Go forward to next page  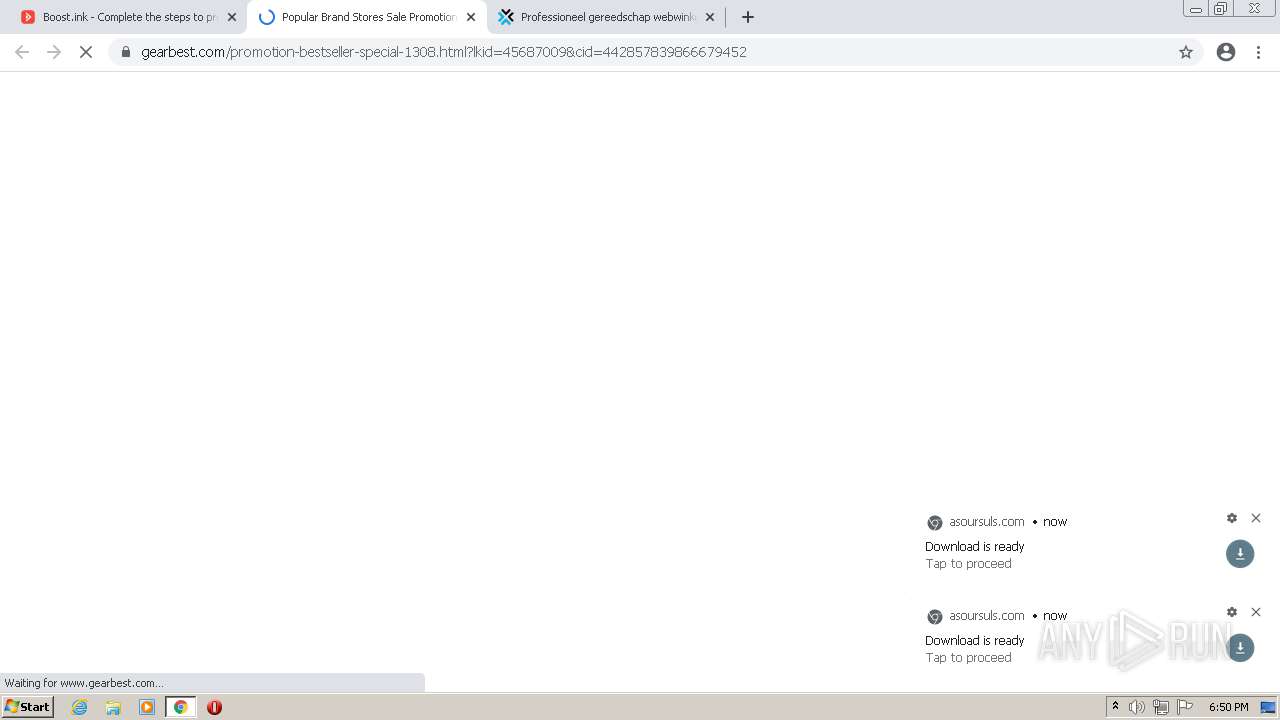point(54,52)
